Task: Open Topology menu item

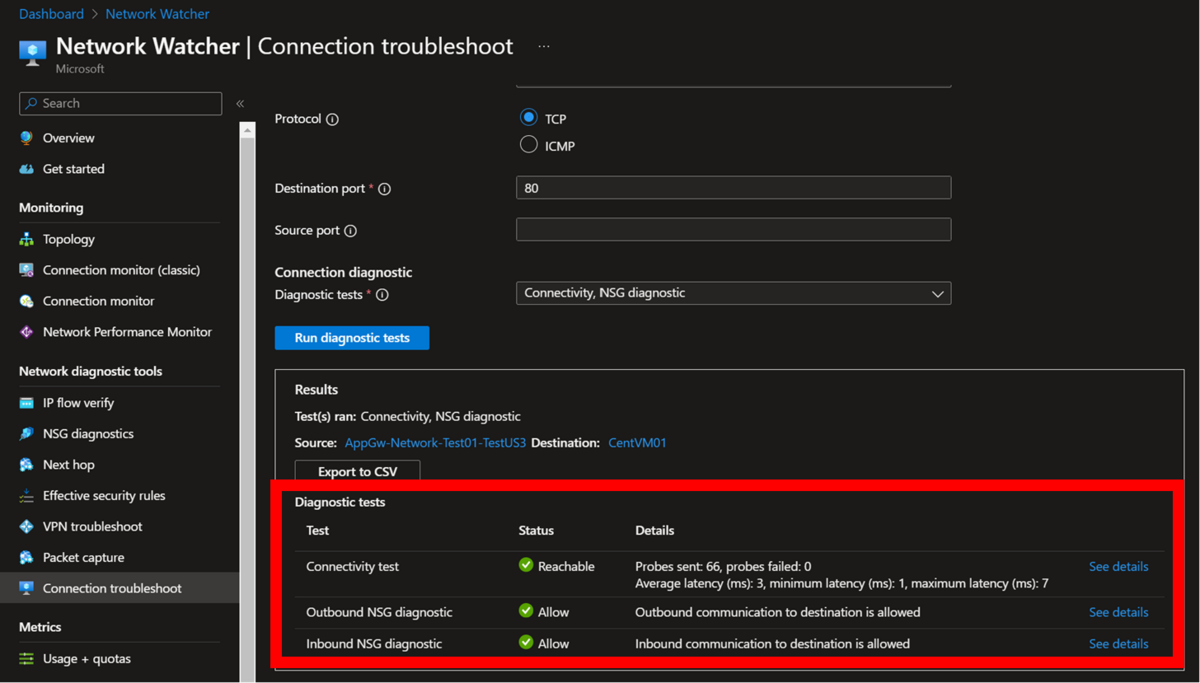Action: 69,239
